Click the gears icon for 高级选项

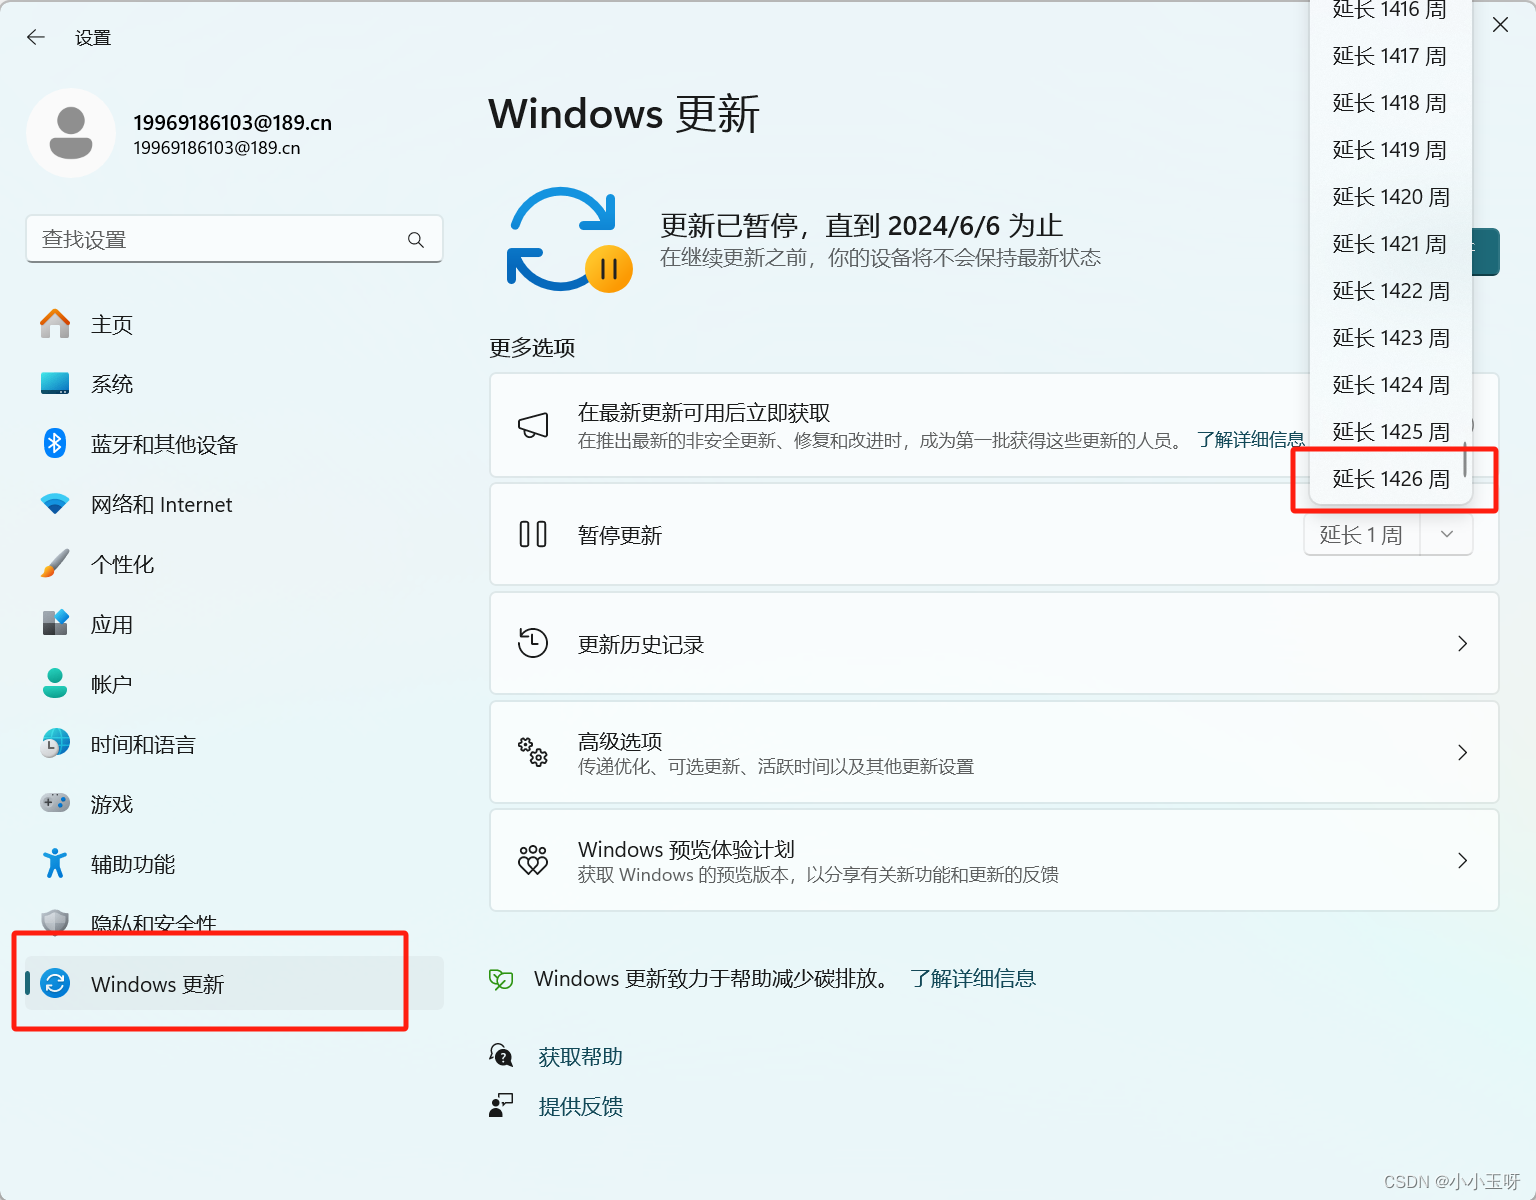[x=533, y=752]
